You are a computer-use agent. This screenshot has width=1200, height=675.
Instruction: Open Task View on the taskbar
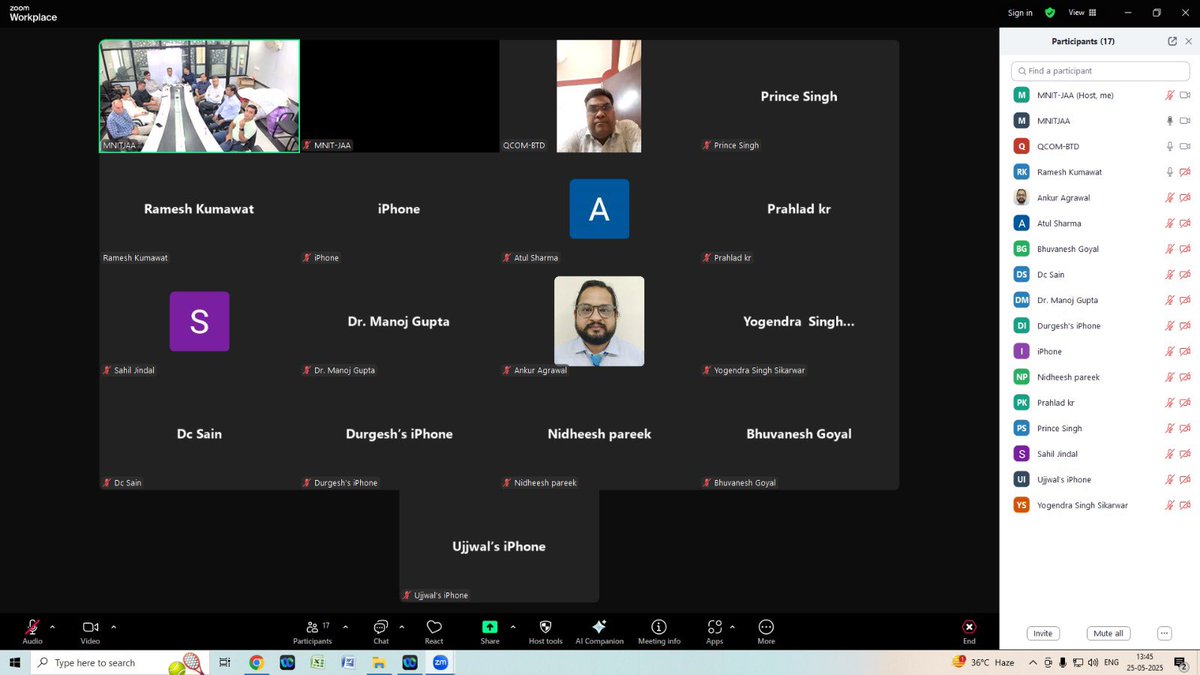pos(224,662)
